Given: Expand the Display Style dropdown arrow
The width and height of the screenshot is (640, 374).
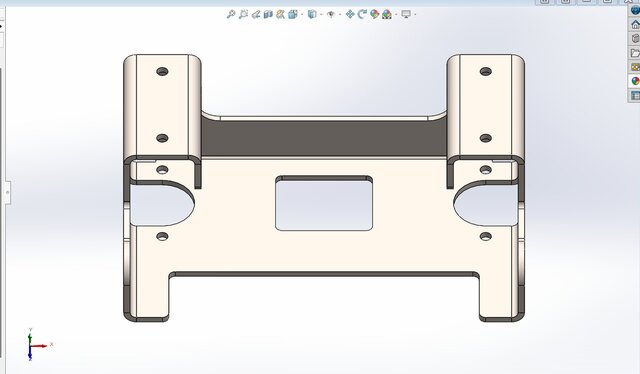Looking at the screenshot, I should click(321, 15).
